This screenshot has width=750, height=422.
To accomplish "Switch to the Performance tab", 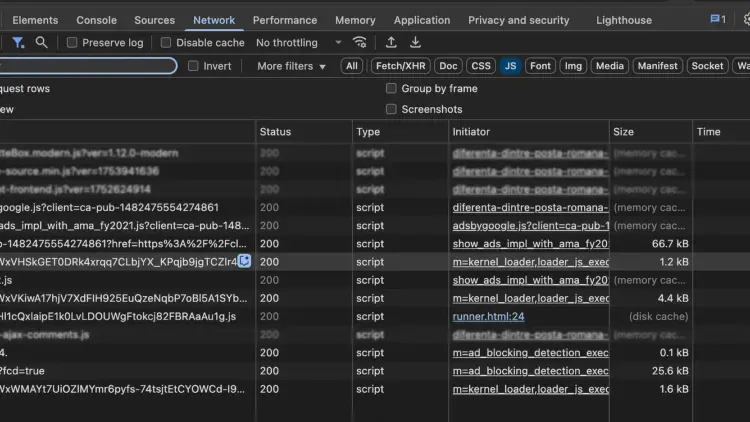I will coord(285,20).
